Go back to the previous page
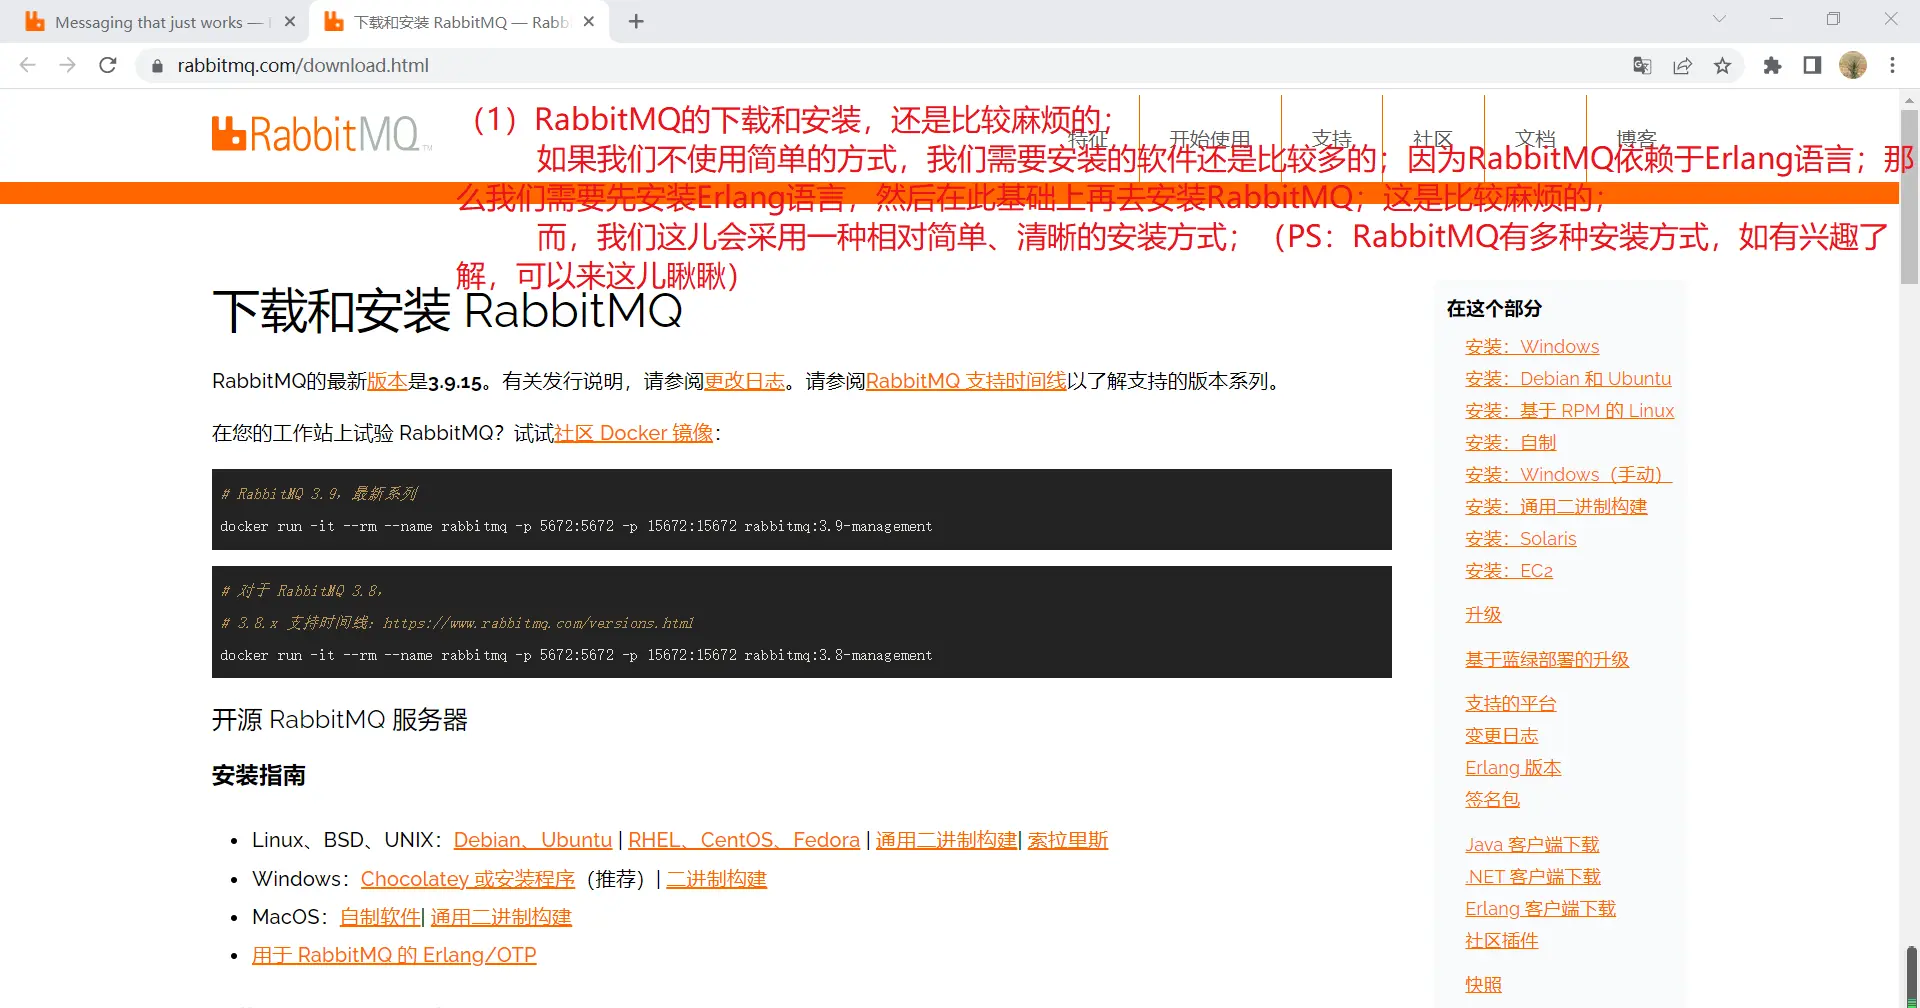The image size is (1920, 1008). pyautogui.click(x=28, y=65)
